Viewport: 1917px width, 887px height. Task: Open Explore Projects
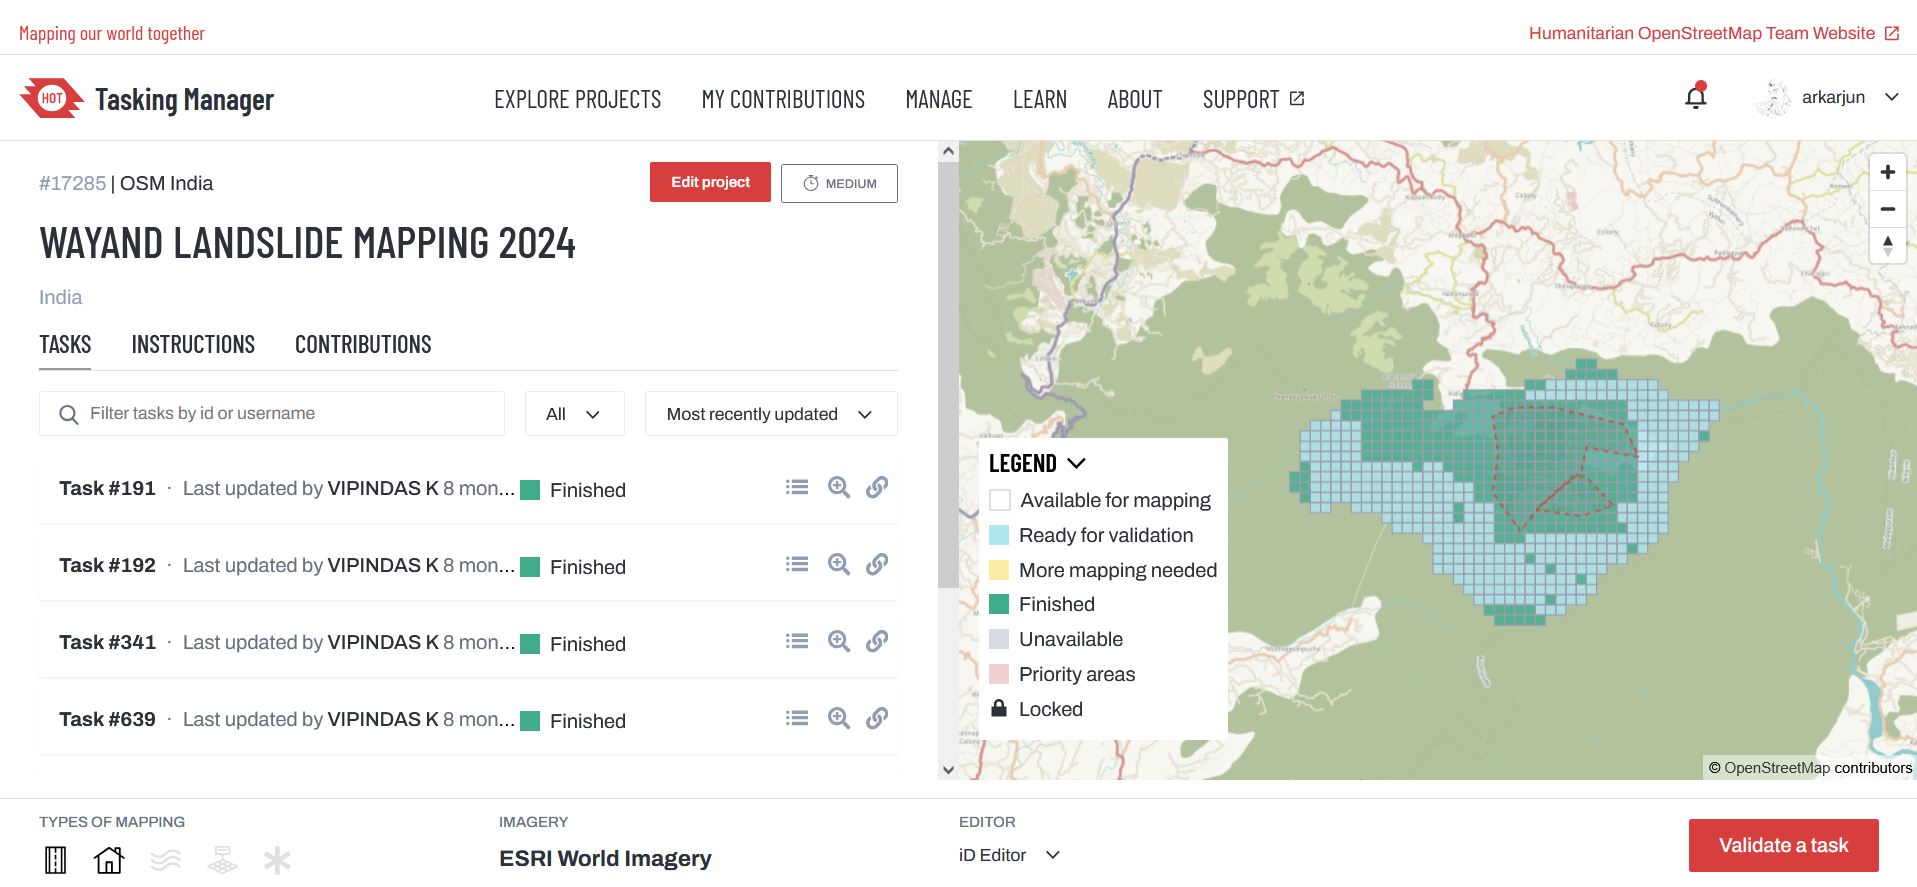point(577,99)
